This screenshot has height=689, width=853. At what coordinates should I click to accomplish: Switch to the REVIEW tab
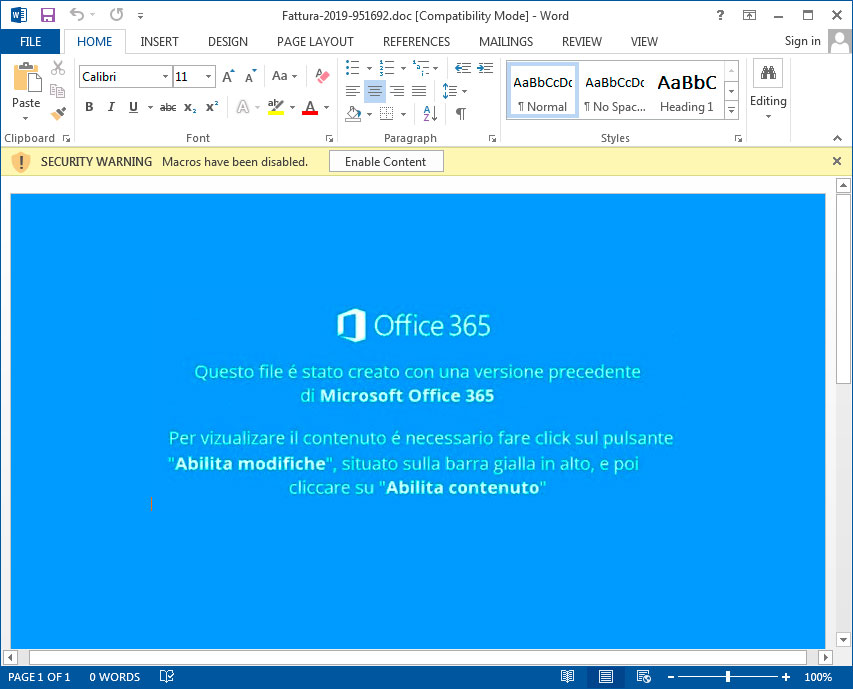[582, 41]
